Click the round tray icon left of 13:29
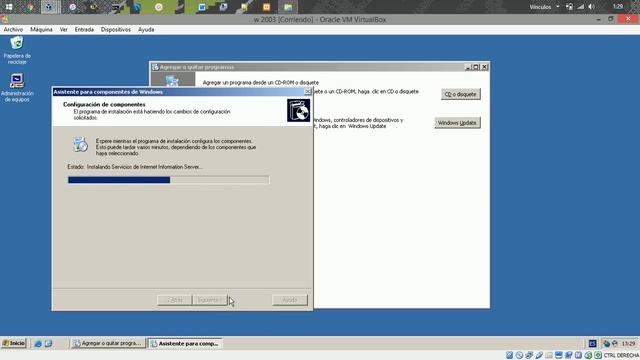Viewport: 640px width, 360px height. [x=615, y=344]
